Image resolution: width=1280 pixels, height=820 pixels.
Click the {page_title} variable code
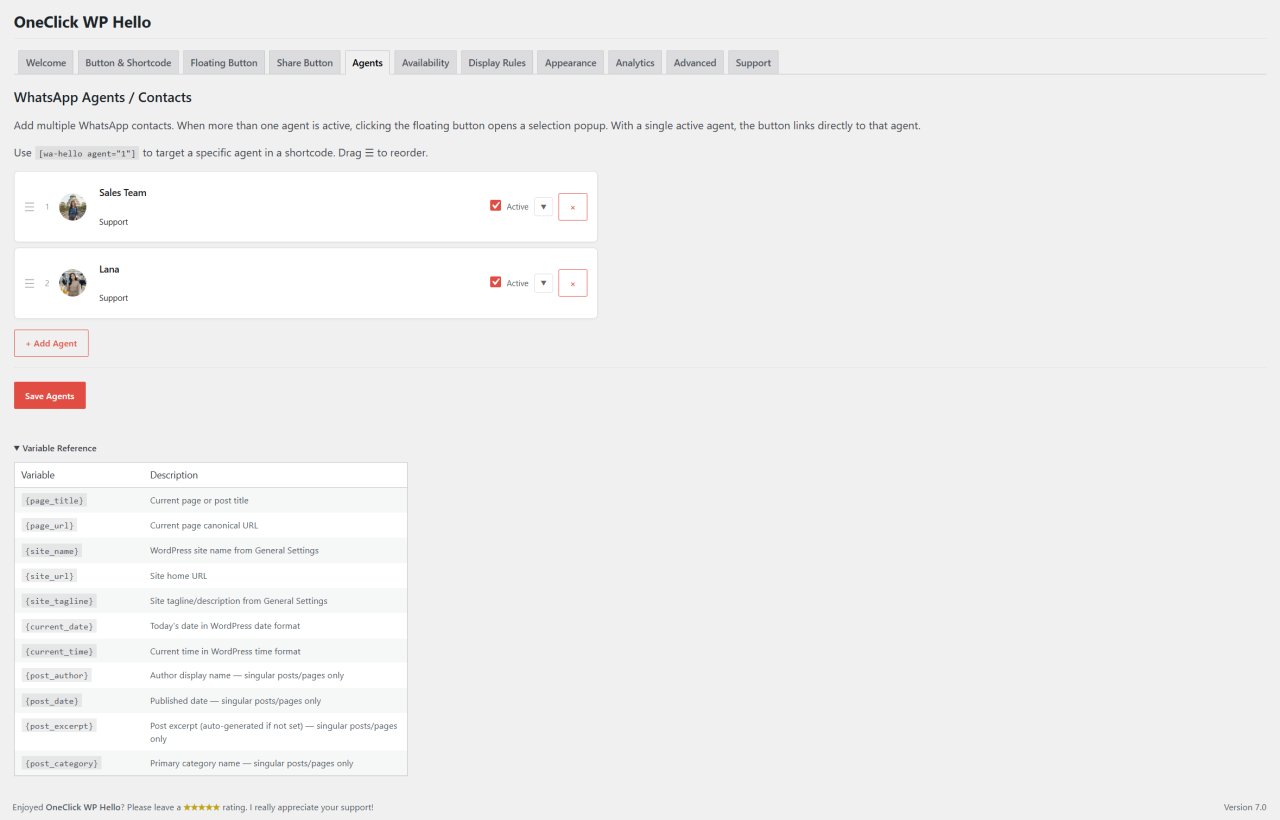(x=54, y=500)
